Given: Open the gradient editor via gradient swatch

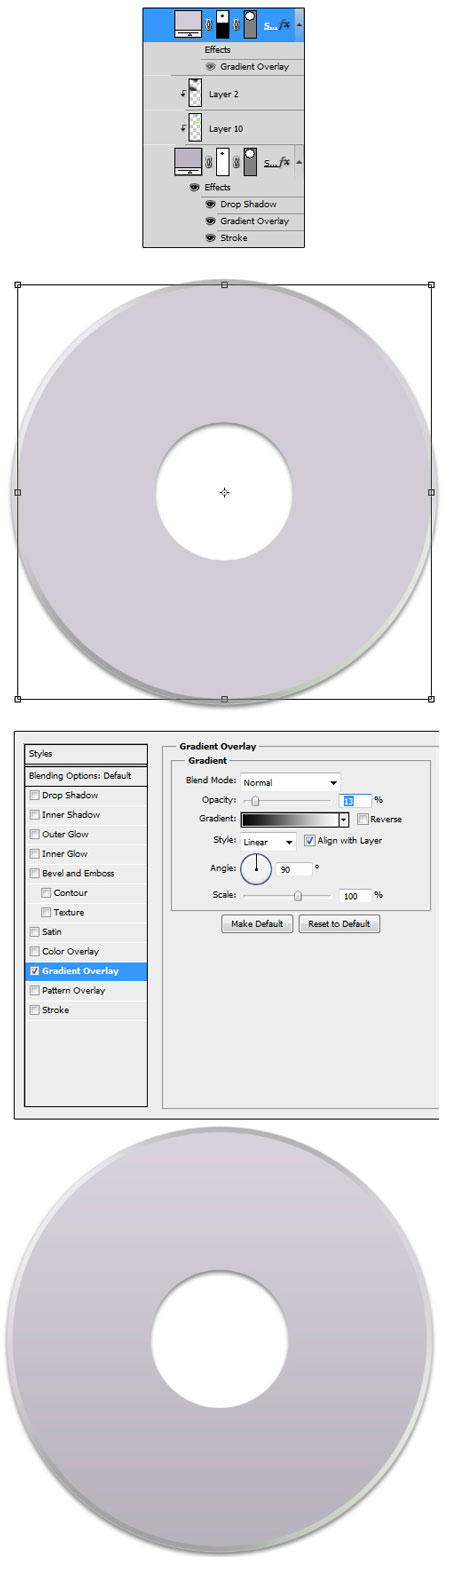Looking at the screenshot, I should tap(289, 820).
